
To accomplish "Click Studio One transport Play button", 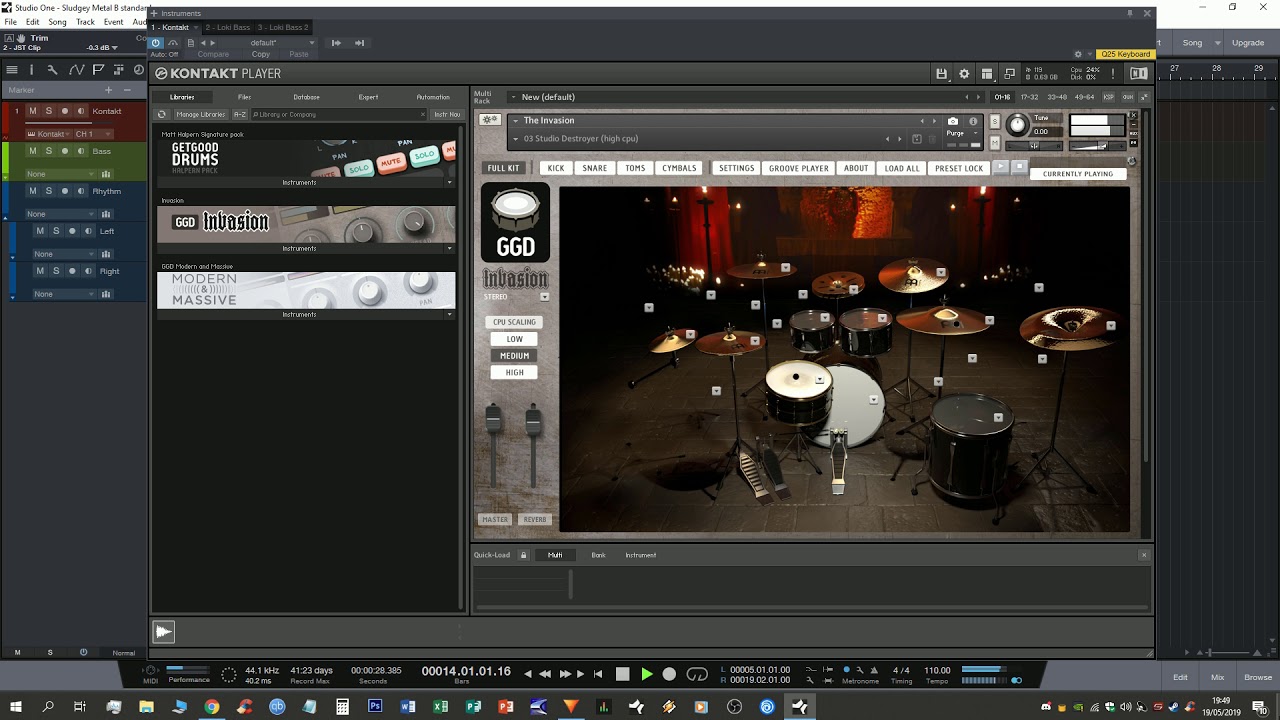I will coord(646,674).
